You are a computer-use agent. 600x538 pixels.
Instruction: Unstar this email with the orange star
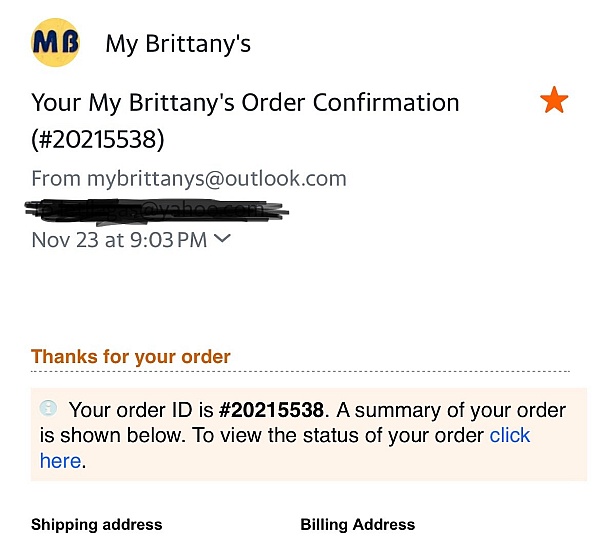[554, 100]
